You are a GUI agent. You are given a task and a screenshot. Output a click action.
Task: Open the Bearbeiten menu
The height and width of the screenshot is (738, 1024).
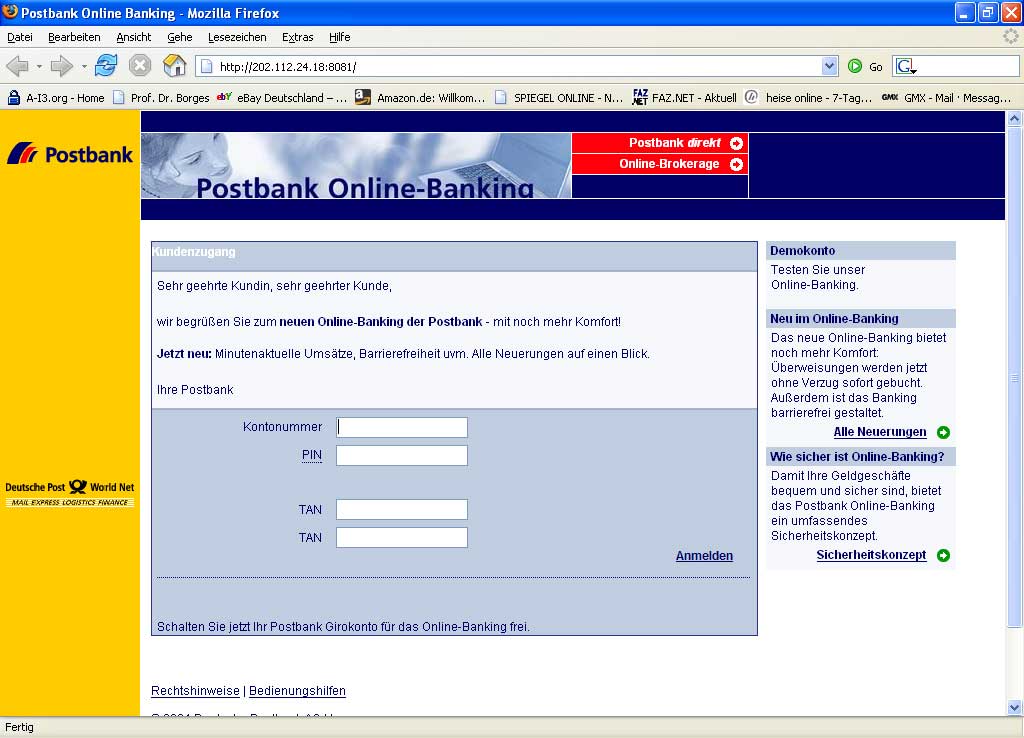coord(74,37)
